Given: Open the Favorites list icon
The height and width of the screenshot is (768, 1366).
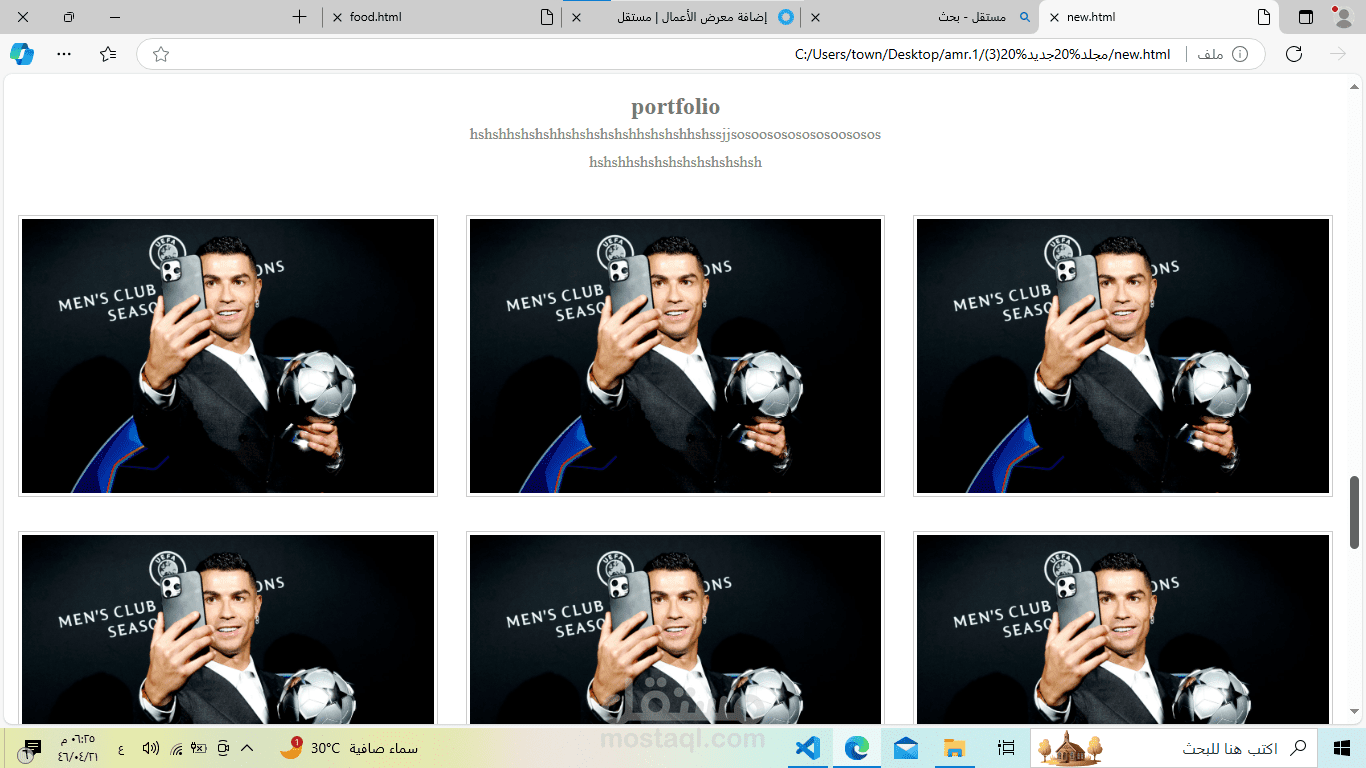Looking at the screenshot, I should (x=108, y=54).
